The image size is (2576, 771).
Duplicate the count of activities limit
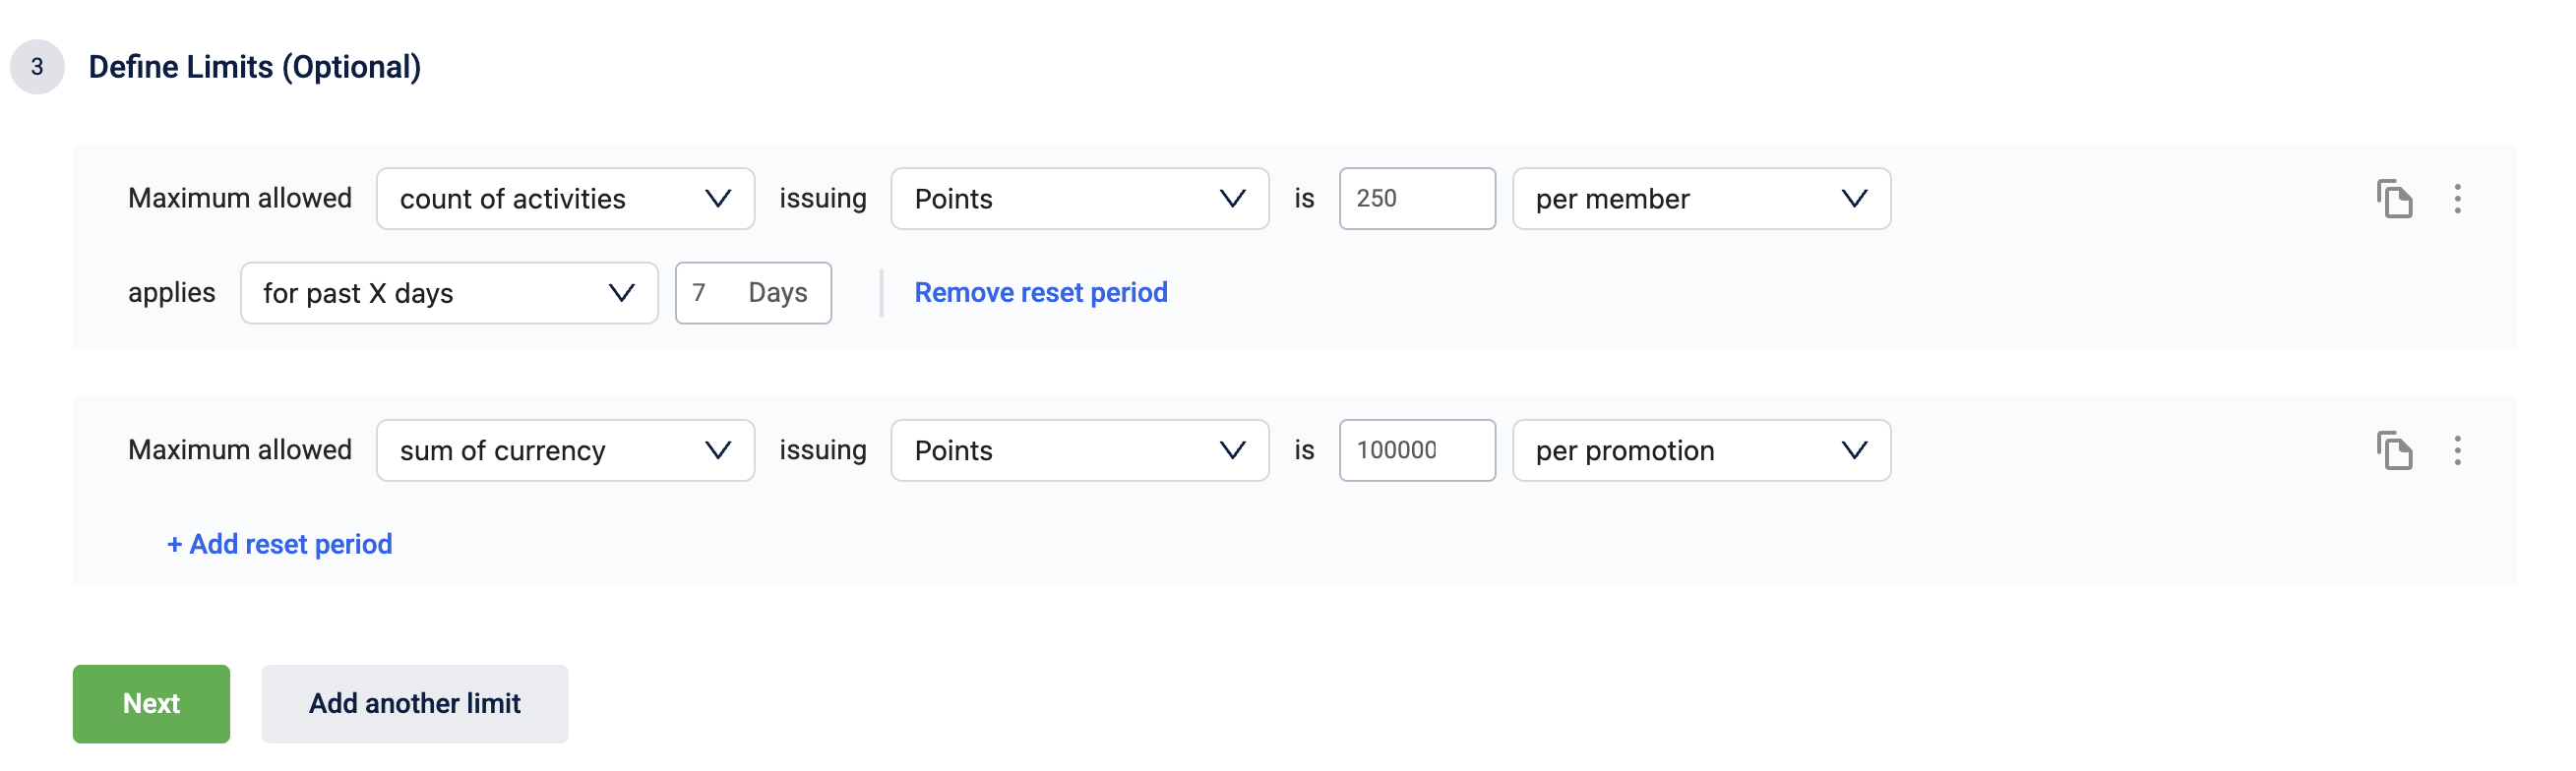pos(2394,199)
